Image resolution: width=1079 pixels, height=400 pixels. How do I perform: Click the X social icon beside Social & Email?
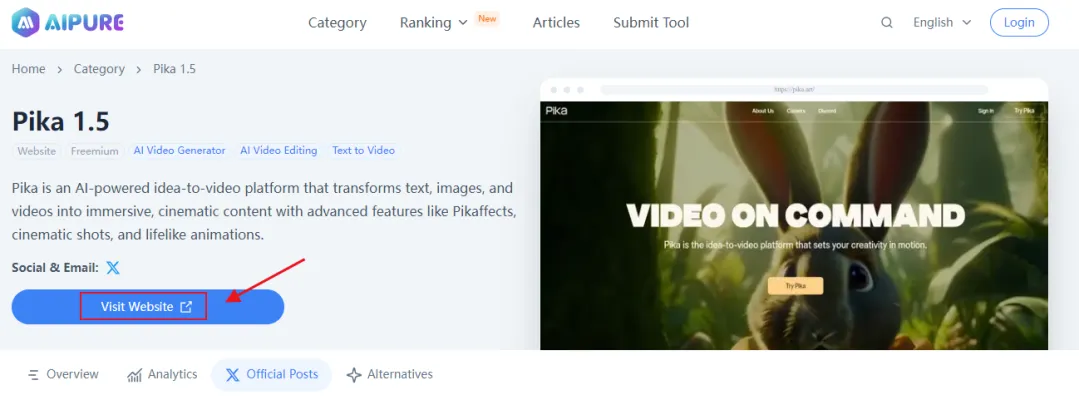(113, 268)
